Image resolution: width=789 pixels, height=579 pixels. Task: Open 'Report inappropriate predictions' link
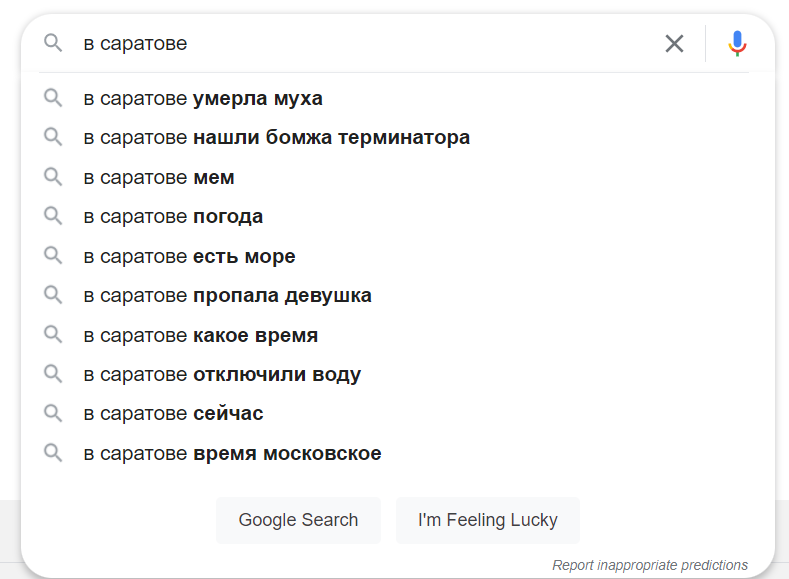pyautogui.click(x=650, y=565)
